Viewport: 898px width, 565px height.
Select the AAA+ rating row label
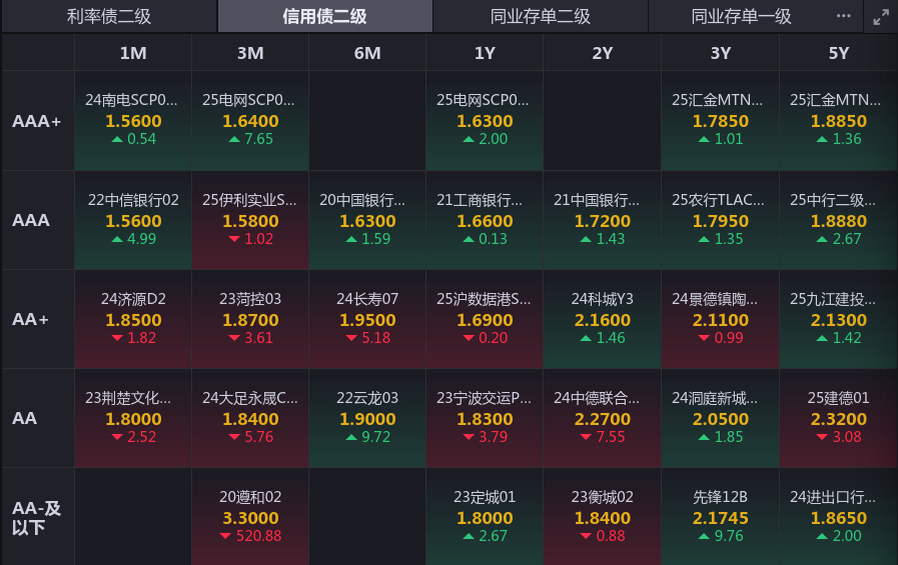click(x=38, y=121)
